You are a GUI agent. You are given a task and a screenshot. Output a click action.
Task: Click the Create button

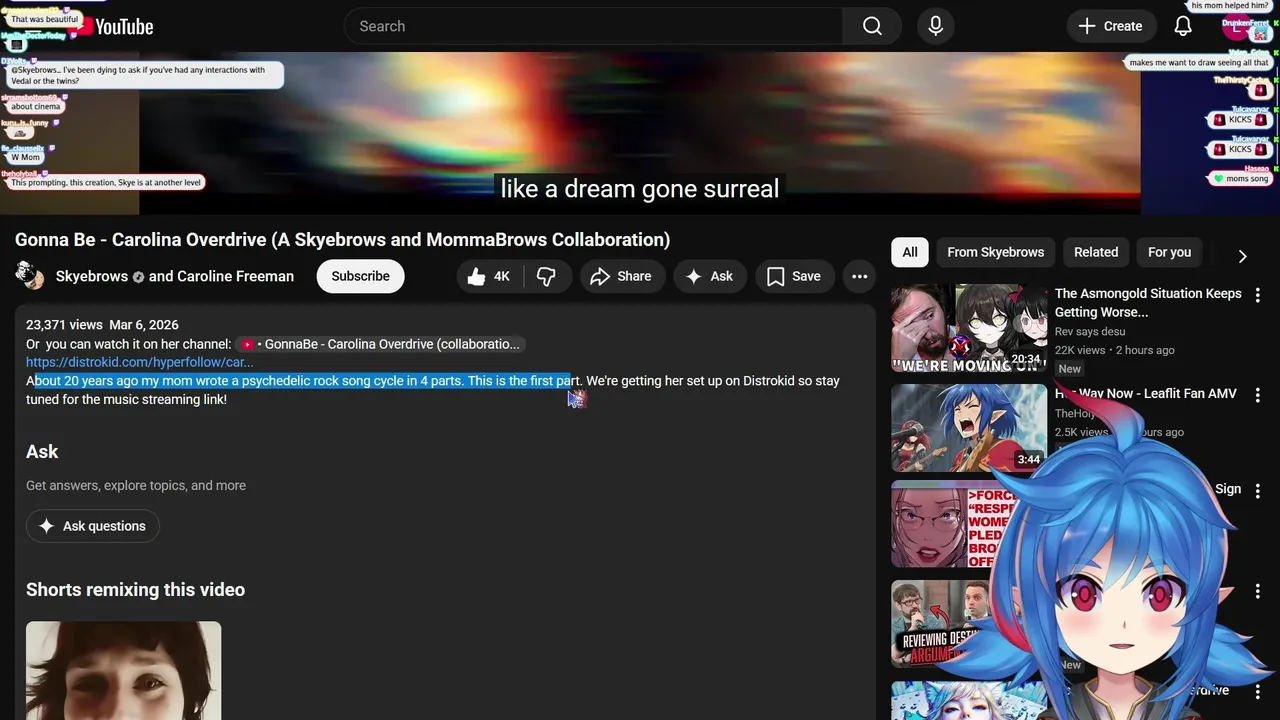pyautogui.click(x=1110, y=26)
